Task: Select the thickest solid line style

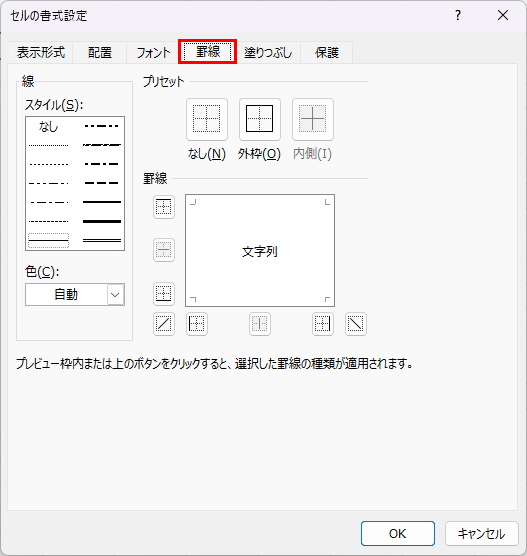Action: pyautogui.click(x=102, y=221)
